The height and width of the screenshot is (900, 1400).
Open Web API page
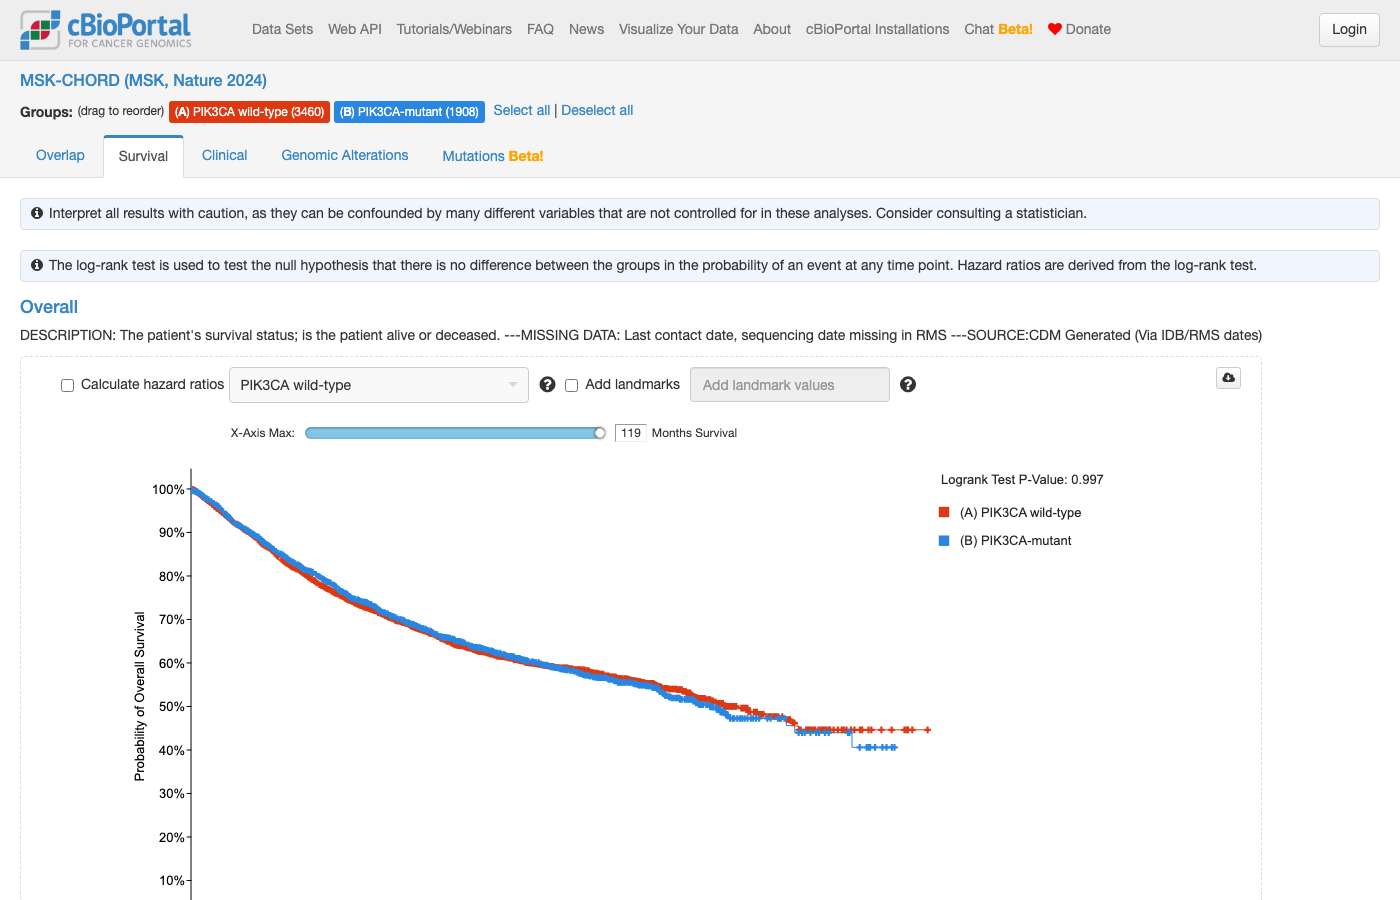coord(355,29)
